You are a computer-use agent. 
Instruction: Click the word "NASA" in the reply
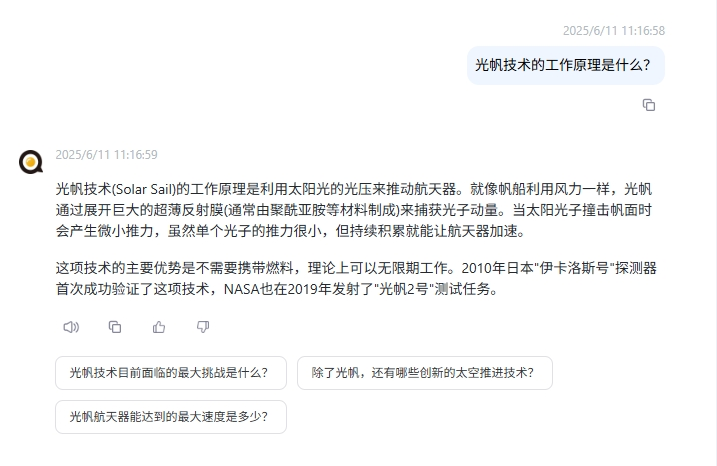[241, 289]
